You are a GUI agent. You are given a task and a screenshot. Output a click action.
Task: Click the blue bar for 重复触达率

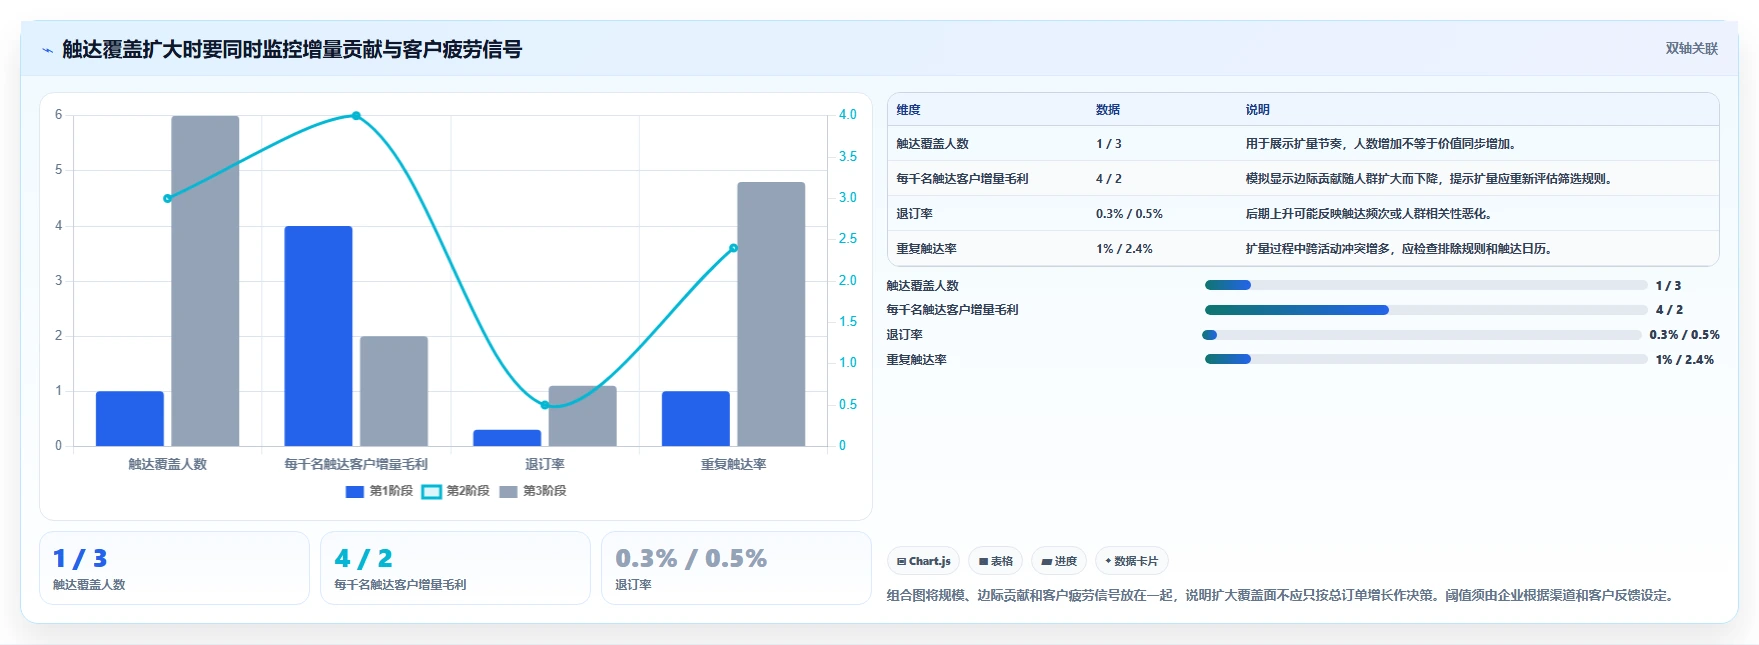[695, 418]
